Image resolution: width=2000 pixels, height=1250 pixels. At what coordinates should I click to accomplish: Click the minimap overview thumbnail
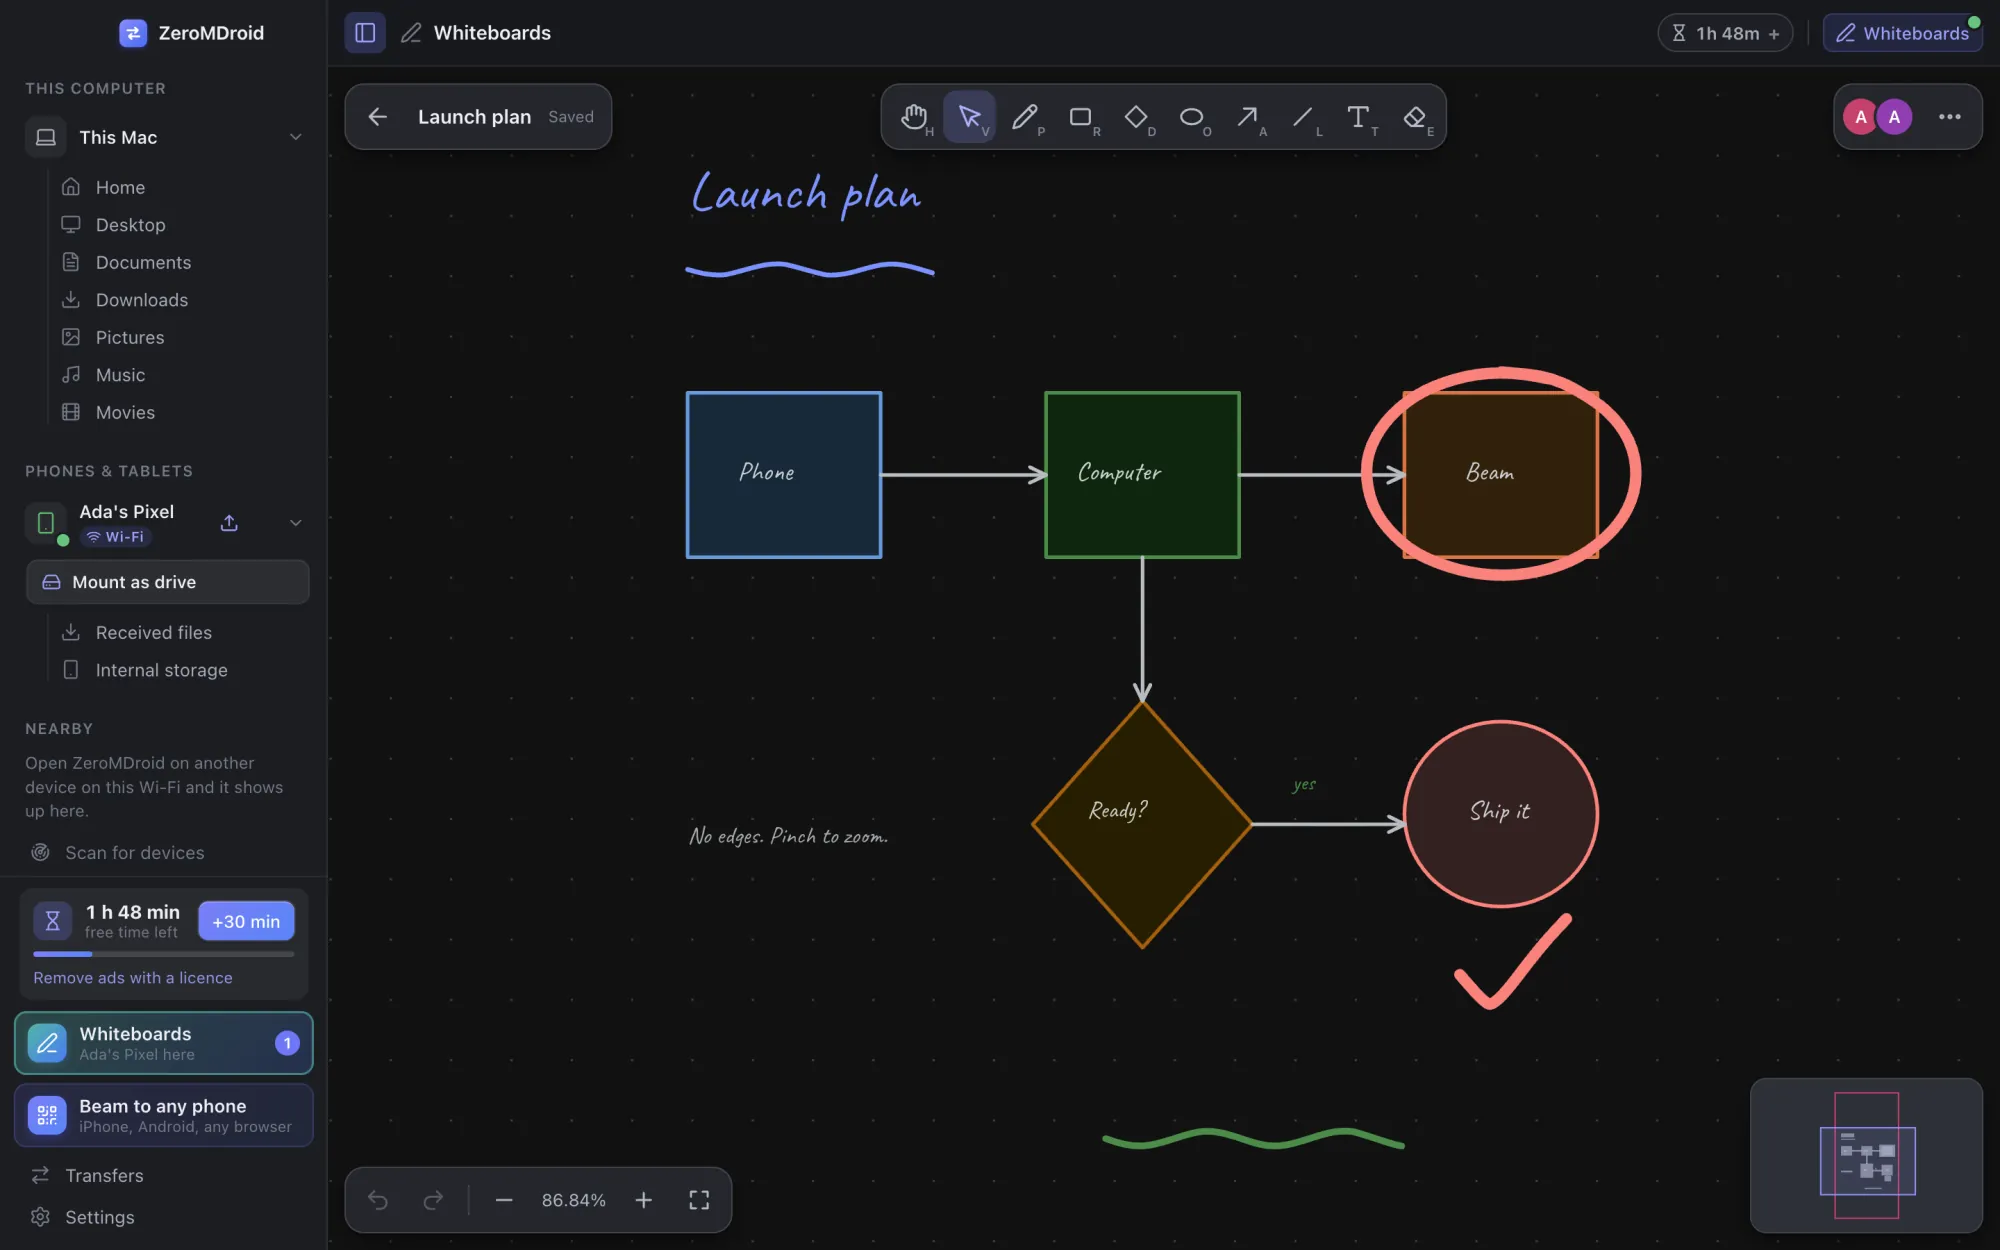coord(1866,1155)
